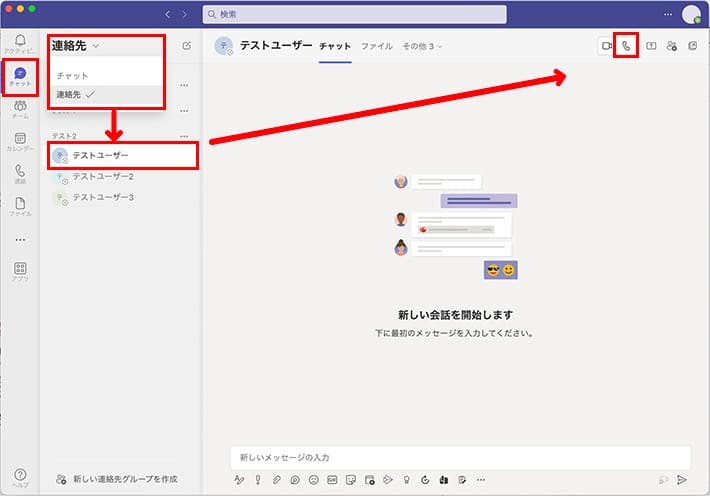Open settings ellipsis in title bar
Screen dimensions: 710x496
668,14
